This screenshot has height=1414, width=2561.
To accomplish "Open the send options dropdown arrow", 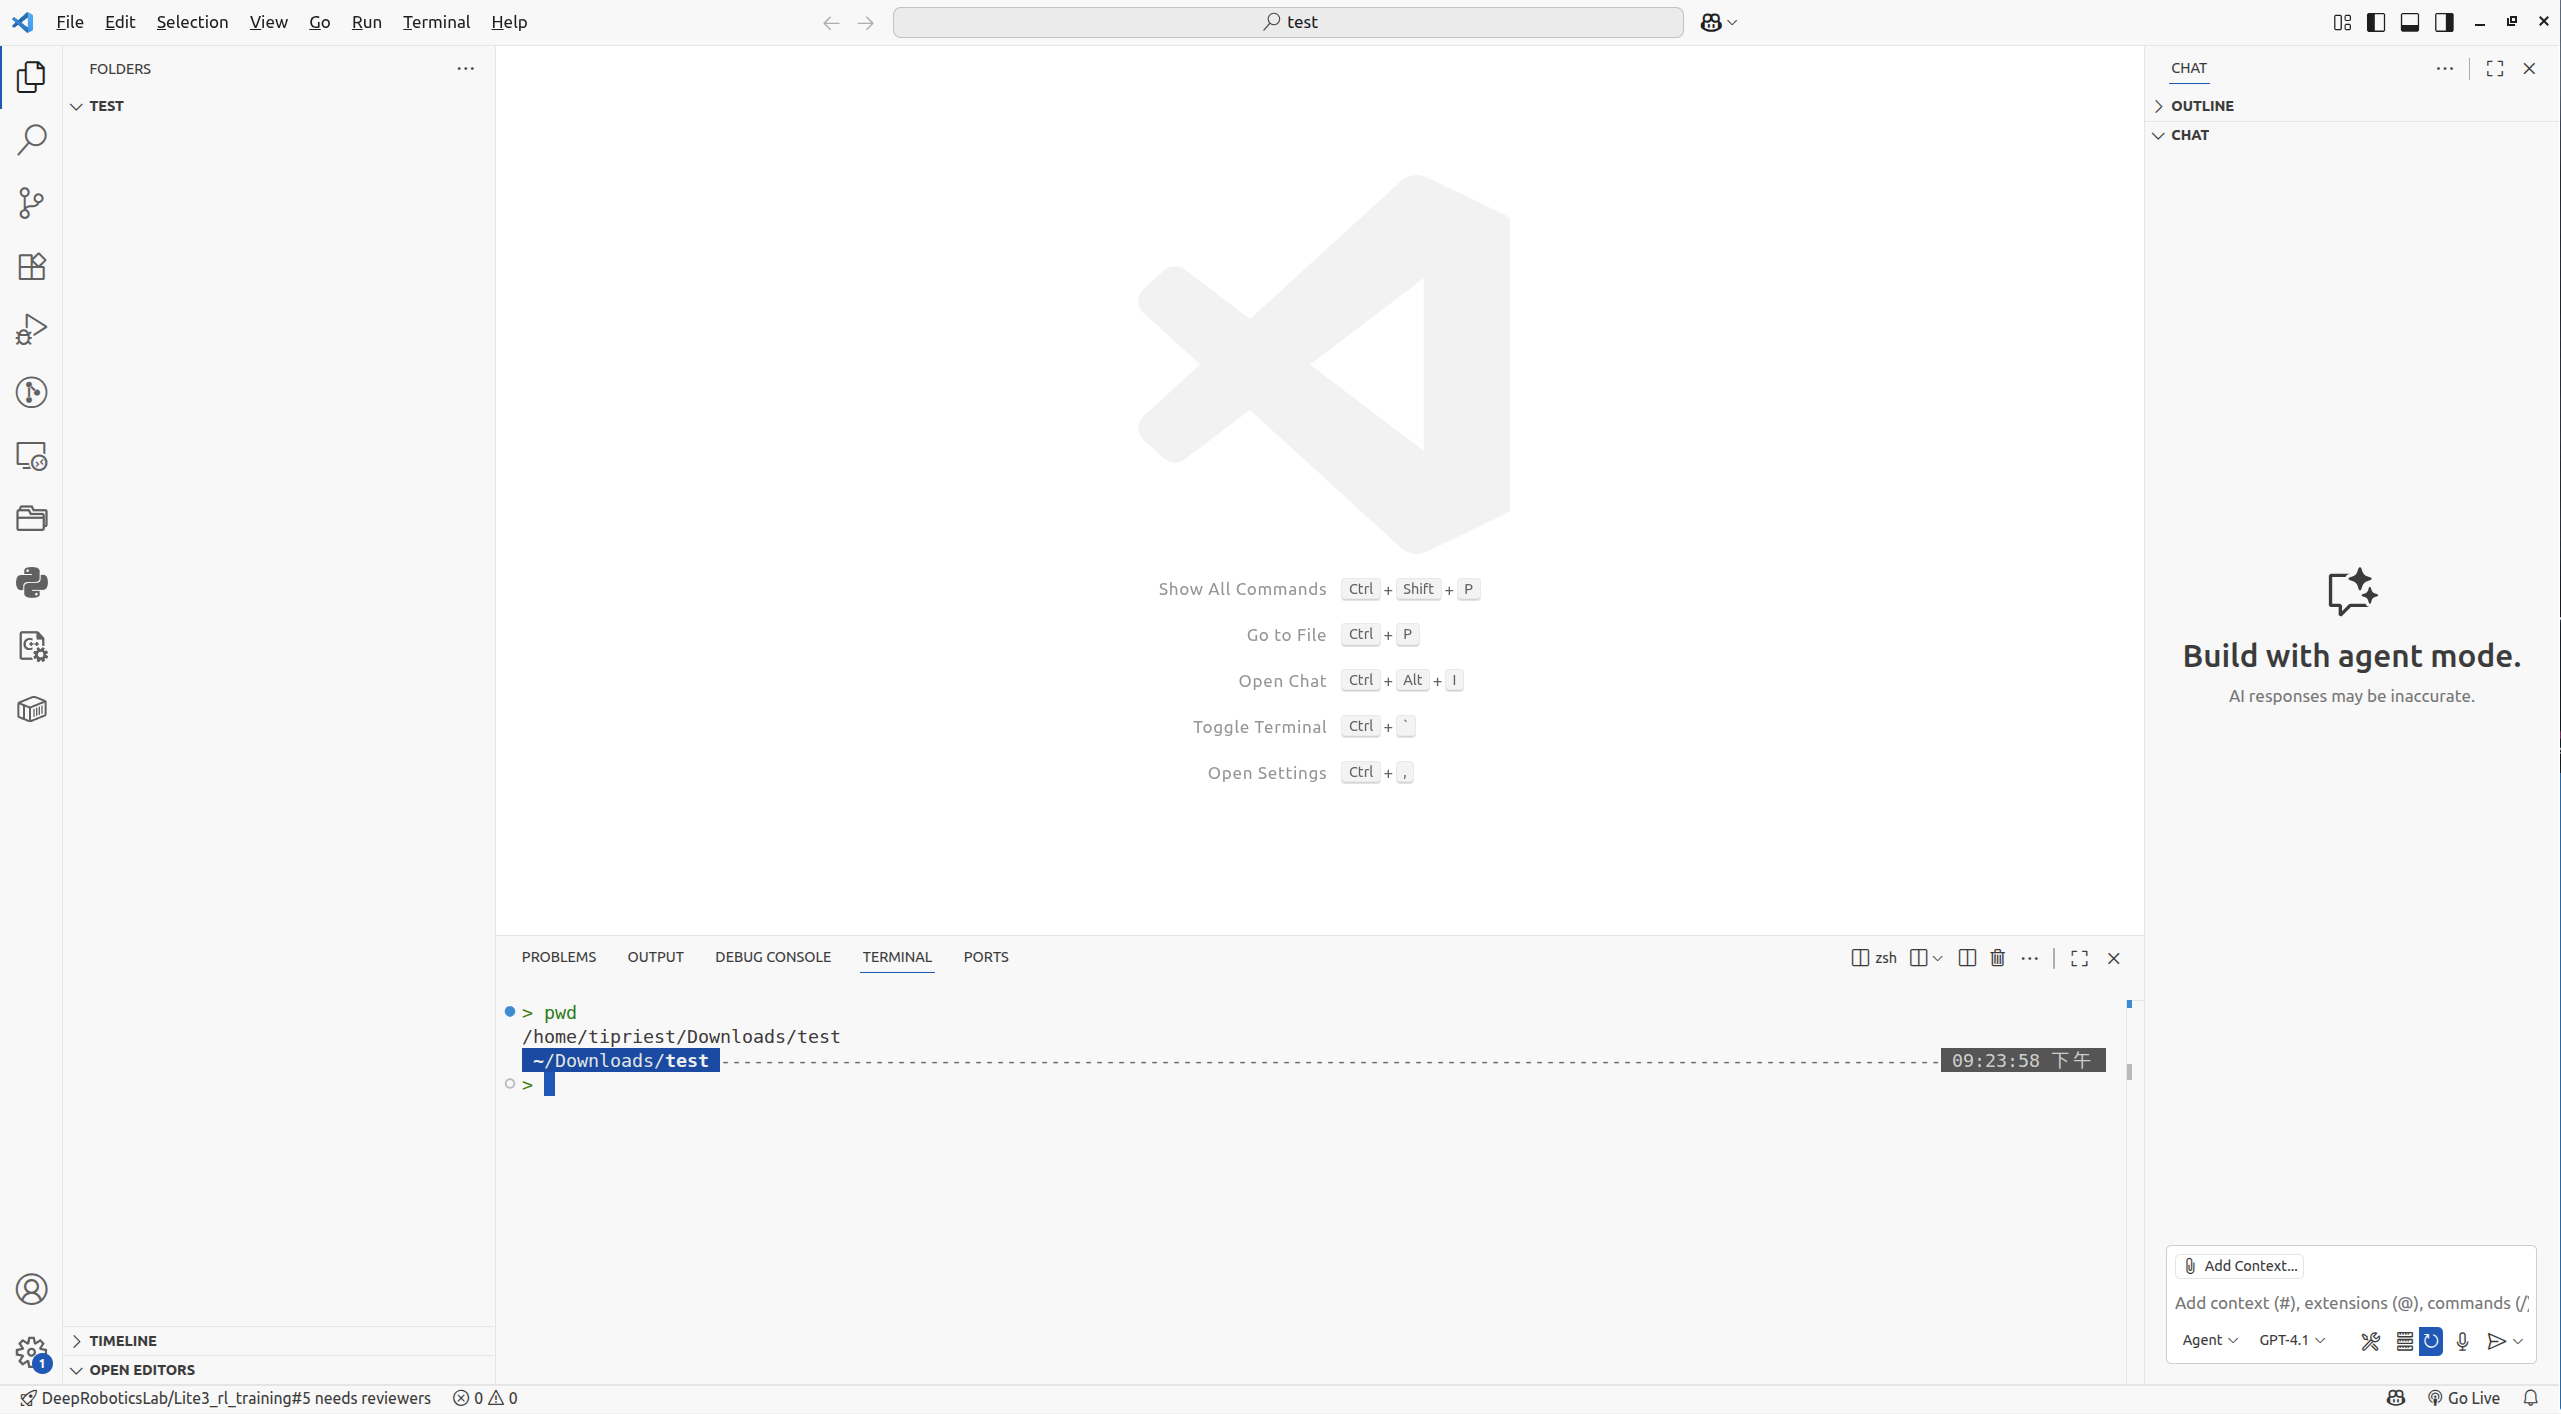I will pyautogui.click(x=2517, y=1341).
